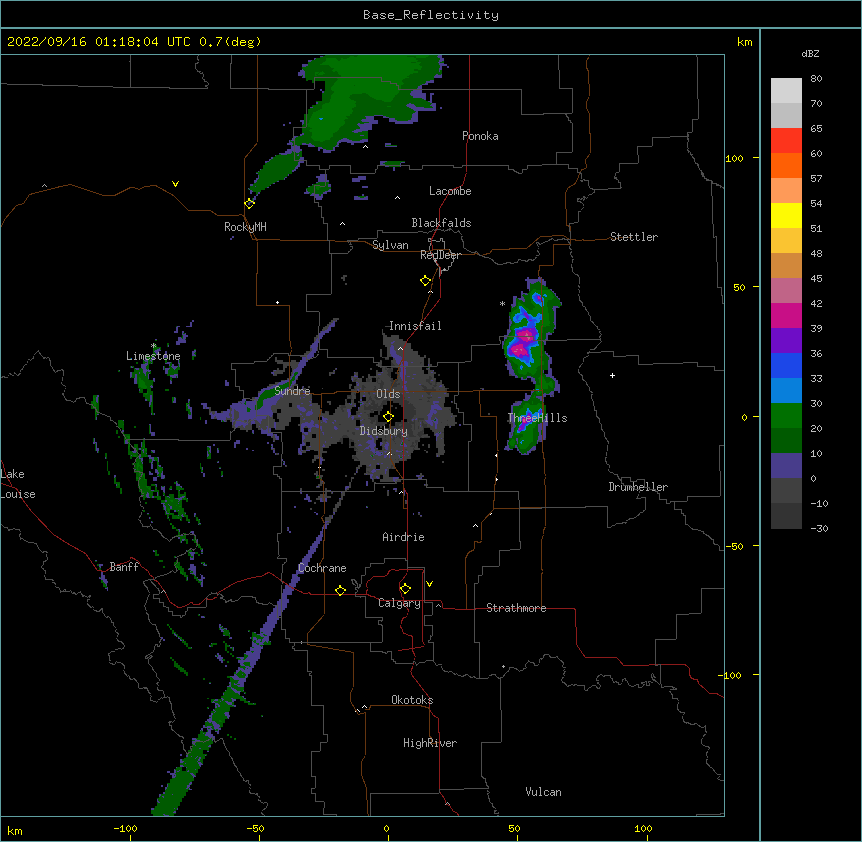Click the Innisfail town label
This screenshot has width=862, height=842.
(x=415, y=326)
